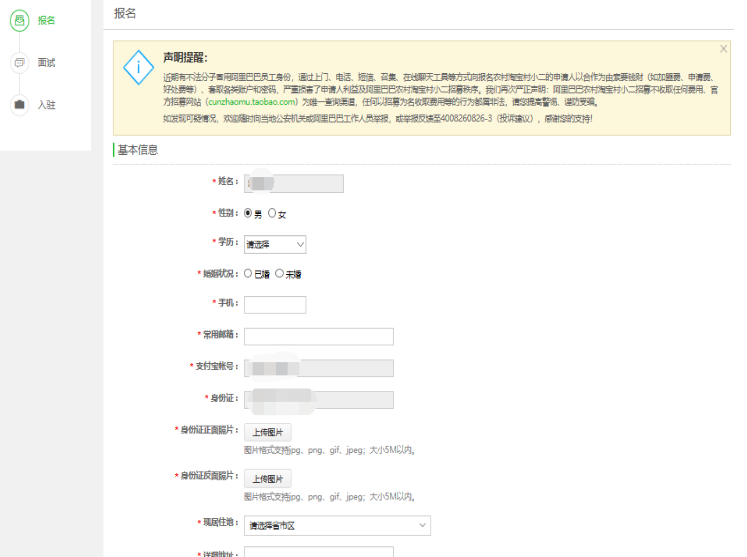Choose 已婚 for marital status
The image size is (747, 557).
tap(248, 273)
